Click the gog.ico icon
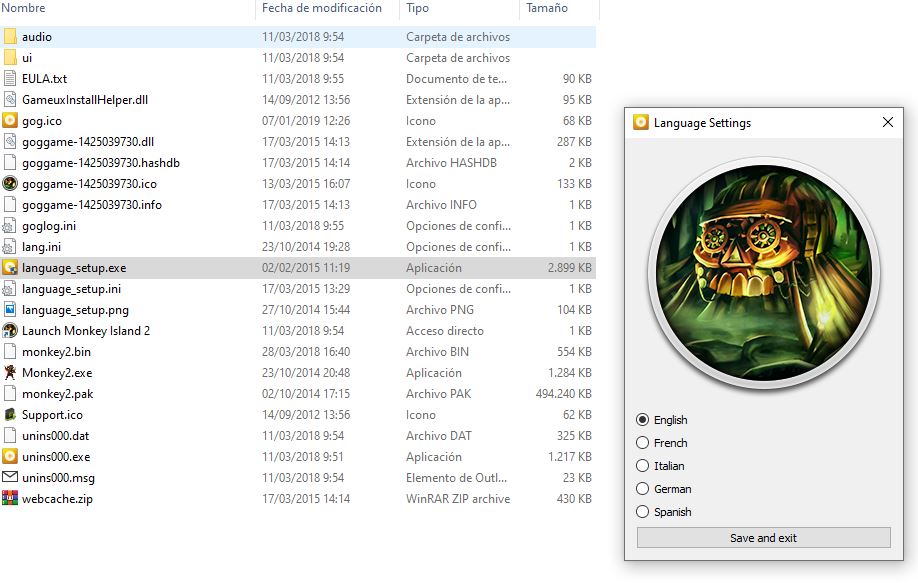918x583 pixels. point(10,121)
